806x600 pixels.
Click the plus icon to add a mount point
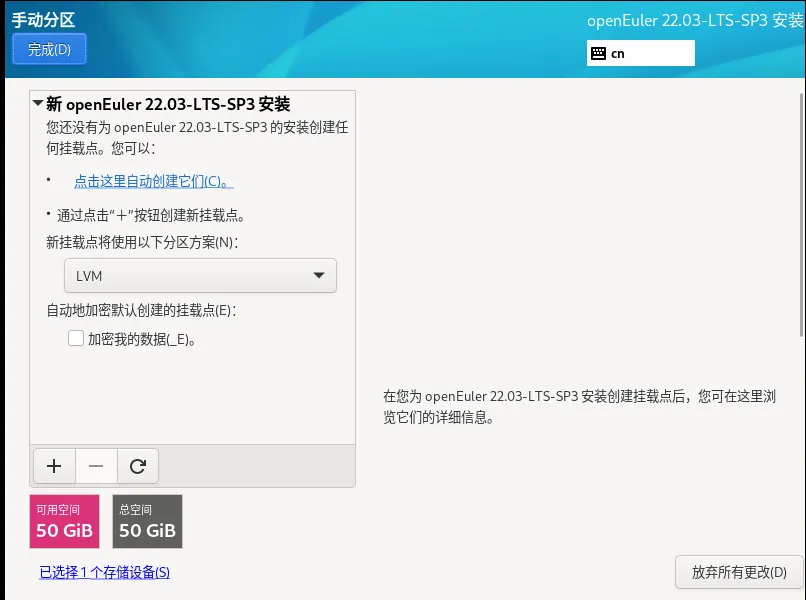coord(54,466)
